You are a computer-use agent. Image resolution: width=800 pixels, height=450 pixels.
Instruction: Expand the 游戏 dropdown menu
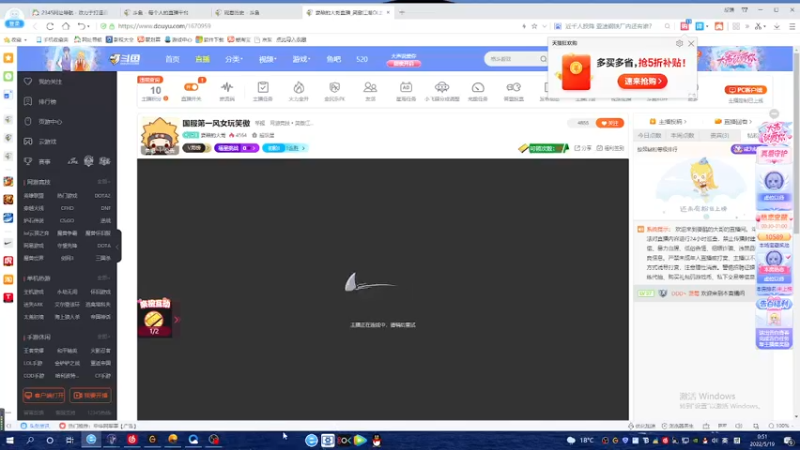[x=301, y=59]
